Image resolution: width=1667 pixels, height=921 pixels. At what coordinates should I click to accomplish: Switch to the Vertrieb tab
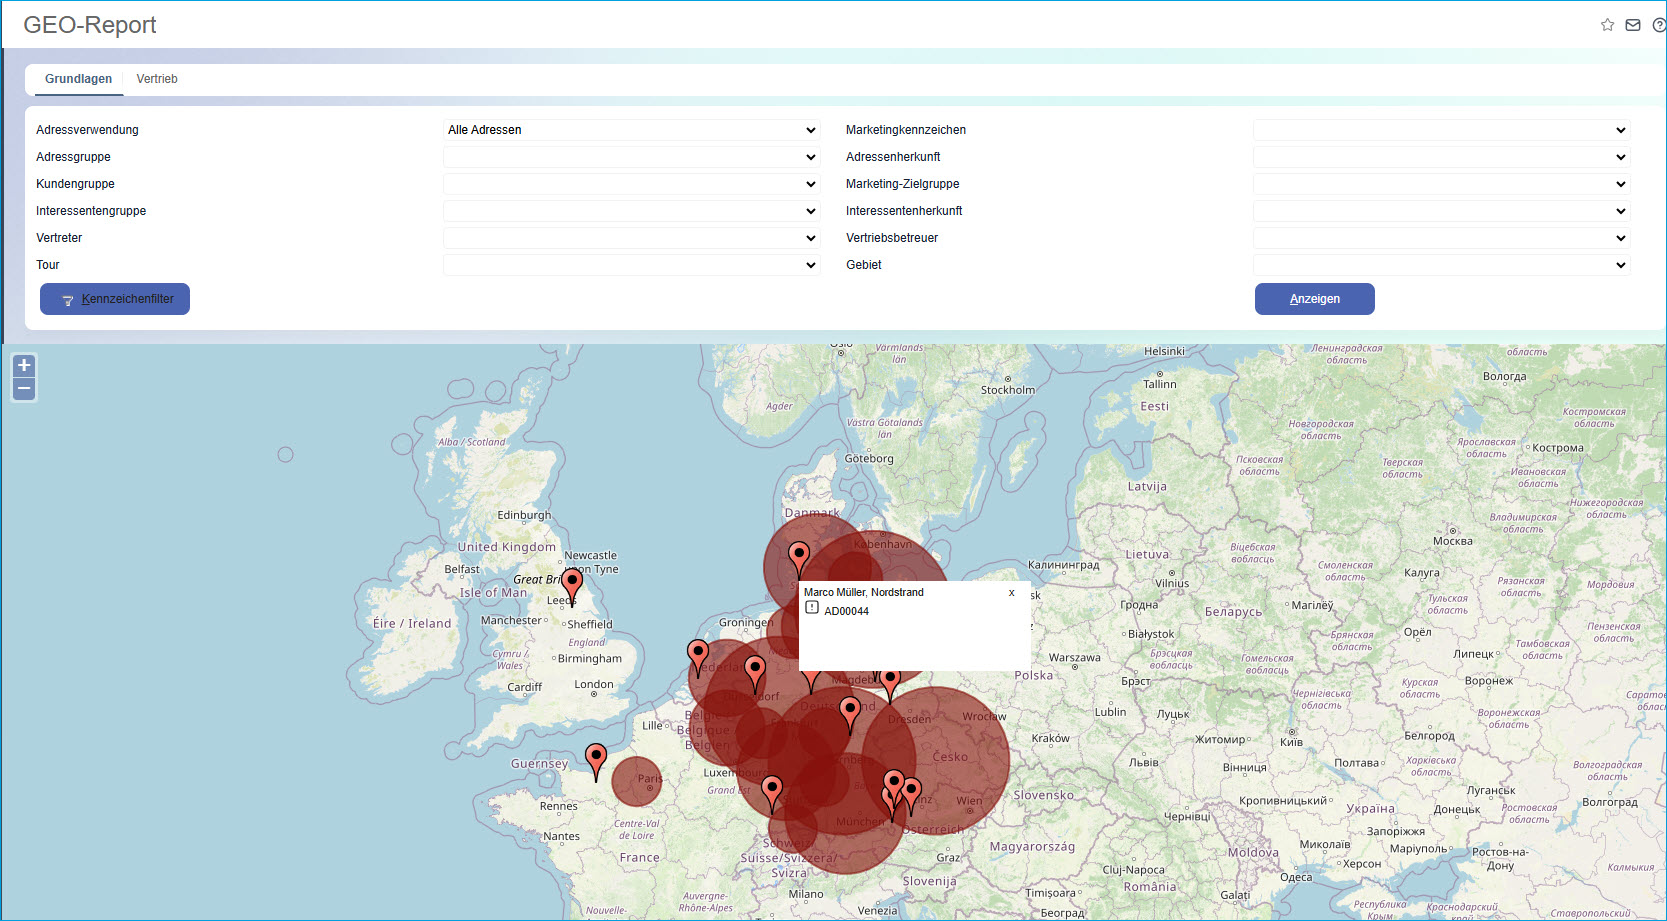(157, 79)
